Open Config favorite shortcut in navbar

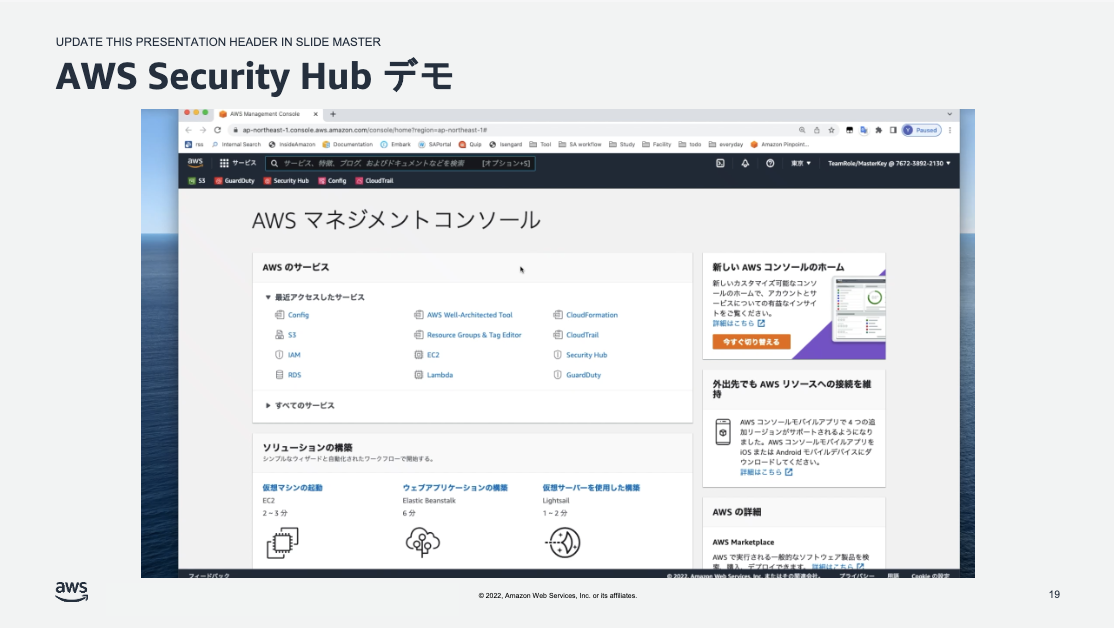click(332, 180)
